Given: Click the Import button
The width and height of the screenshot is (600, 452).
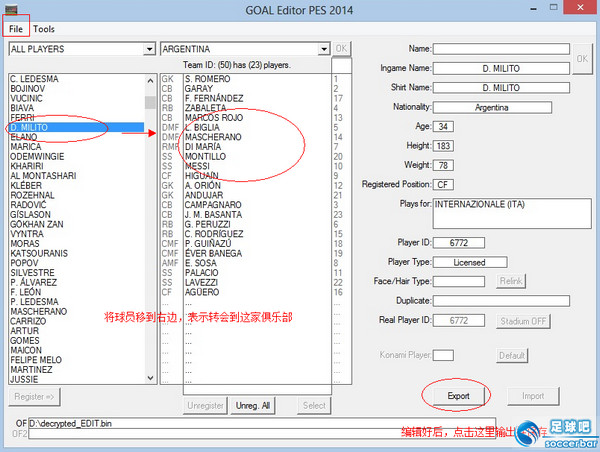Looking at the screenshot, I should tap(533, 396).
